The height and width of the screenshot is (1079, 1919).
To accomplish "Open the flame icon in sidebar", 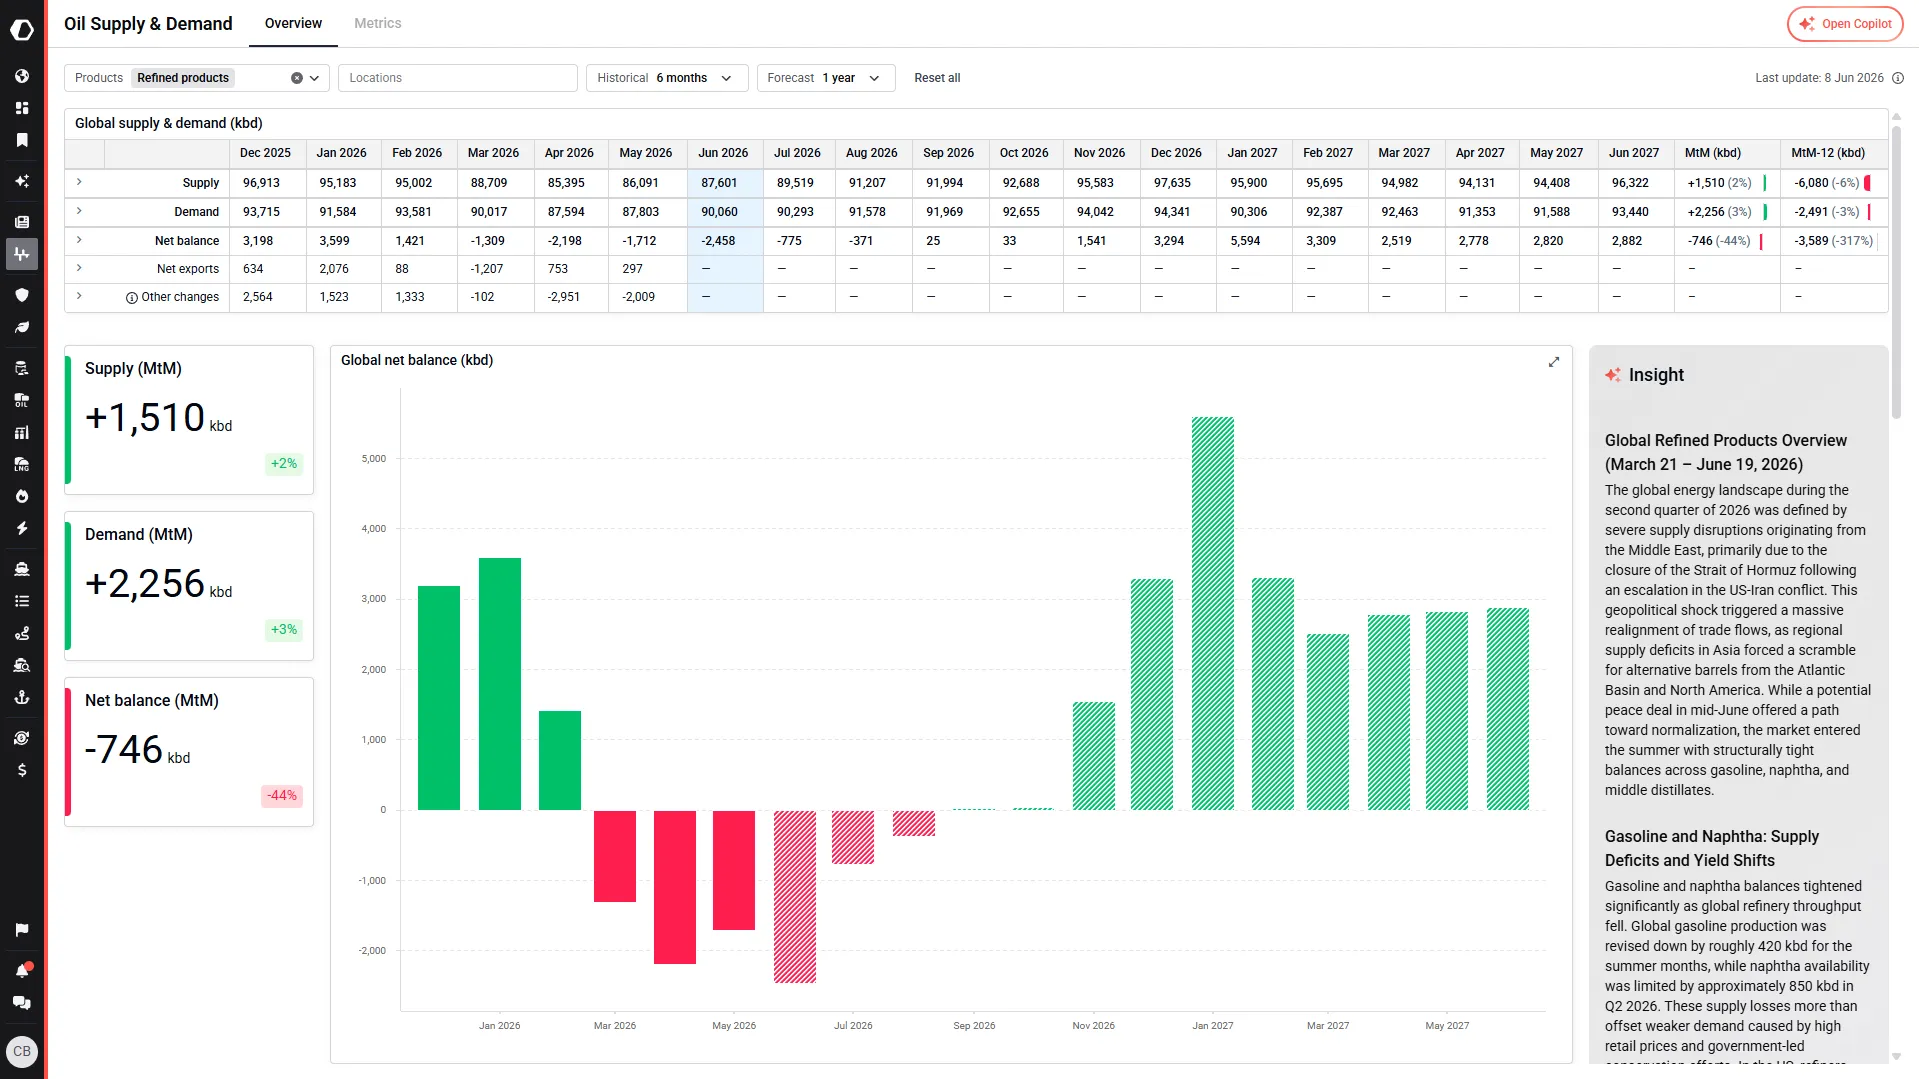I will point(22,496).
